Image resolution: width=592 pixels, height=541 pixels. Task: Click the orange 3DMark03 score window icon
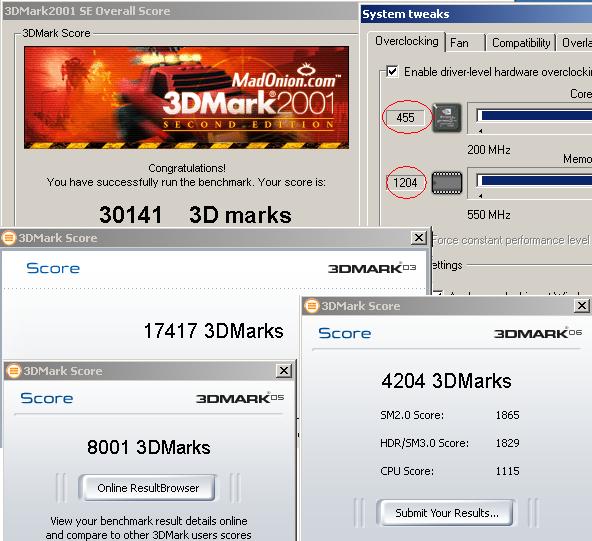tap(9, 238)
